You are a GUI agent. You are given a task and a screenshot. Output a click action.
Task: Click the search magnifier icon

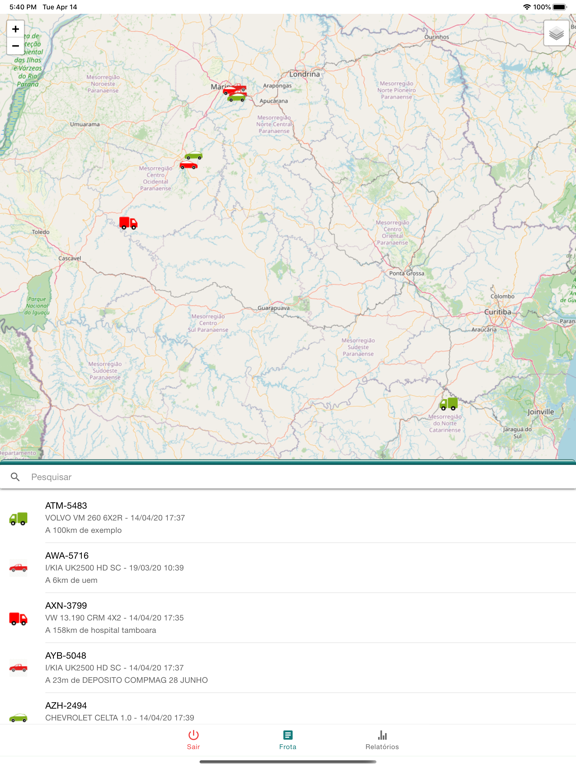coord(15,477)
